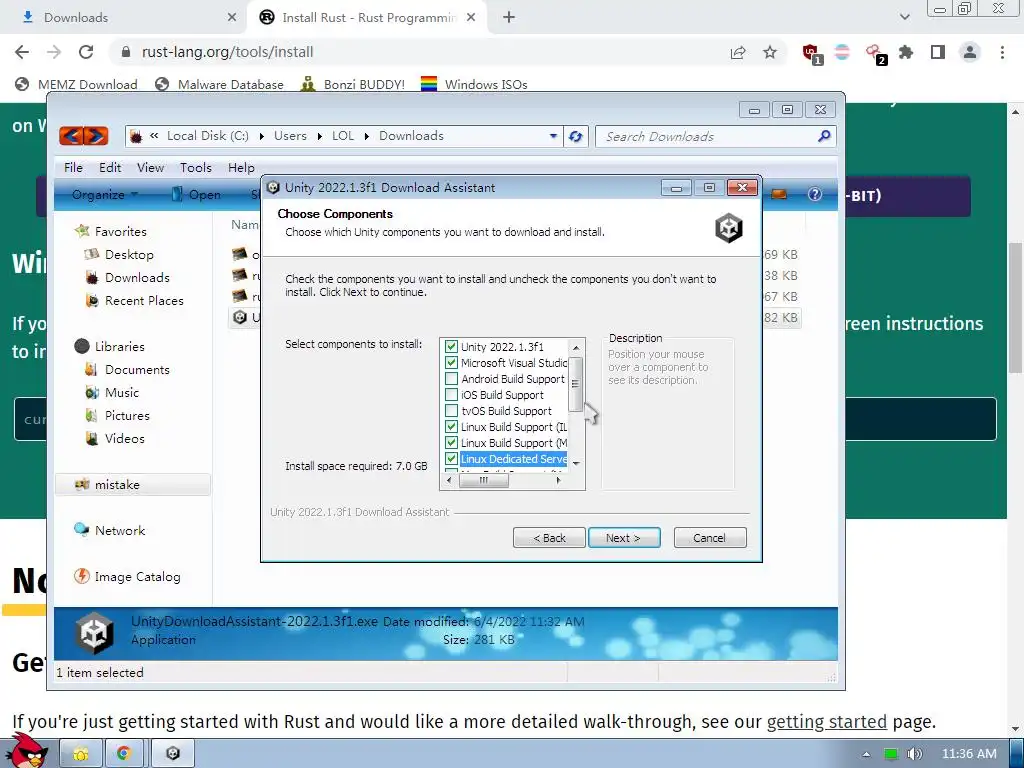Click component list horizontal scroll right arrow
Viewport: 1024px width, 768px height.
558,480
